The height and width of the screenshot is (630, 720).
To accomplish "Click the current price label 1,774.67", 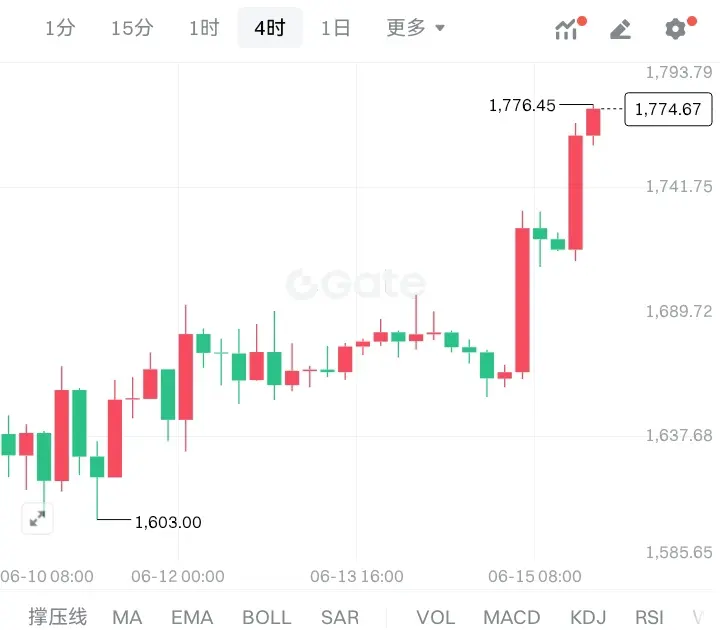I will (x=668, y=109).
